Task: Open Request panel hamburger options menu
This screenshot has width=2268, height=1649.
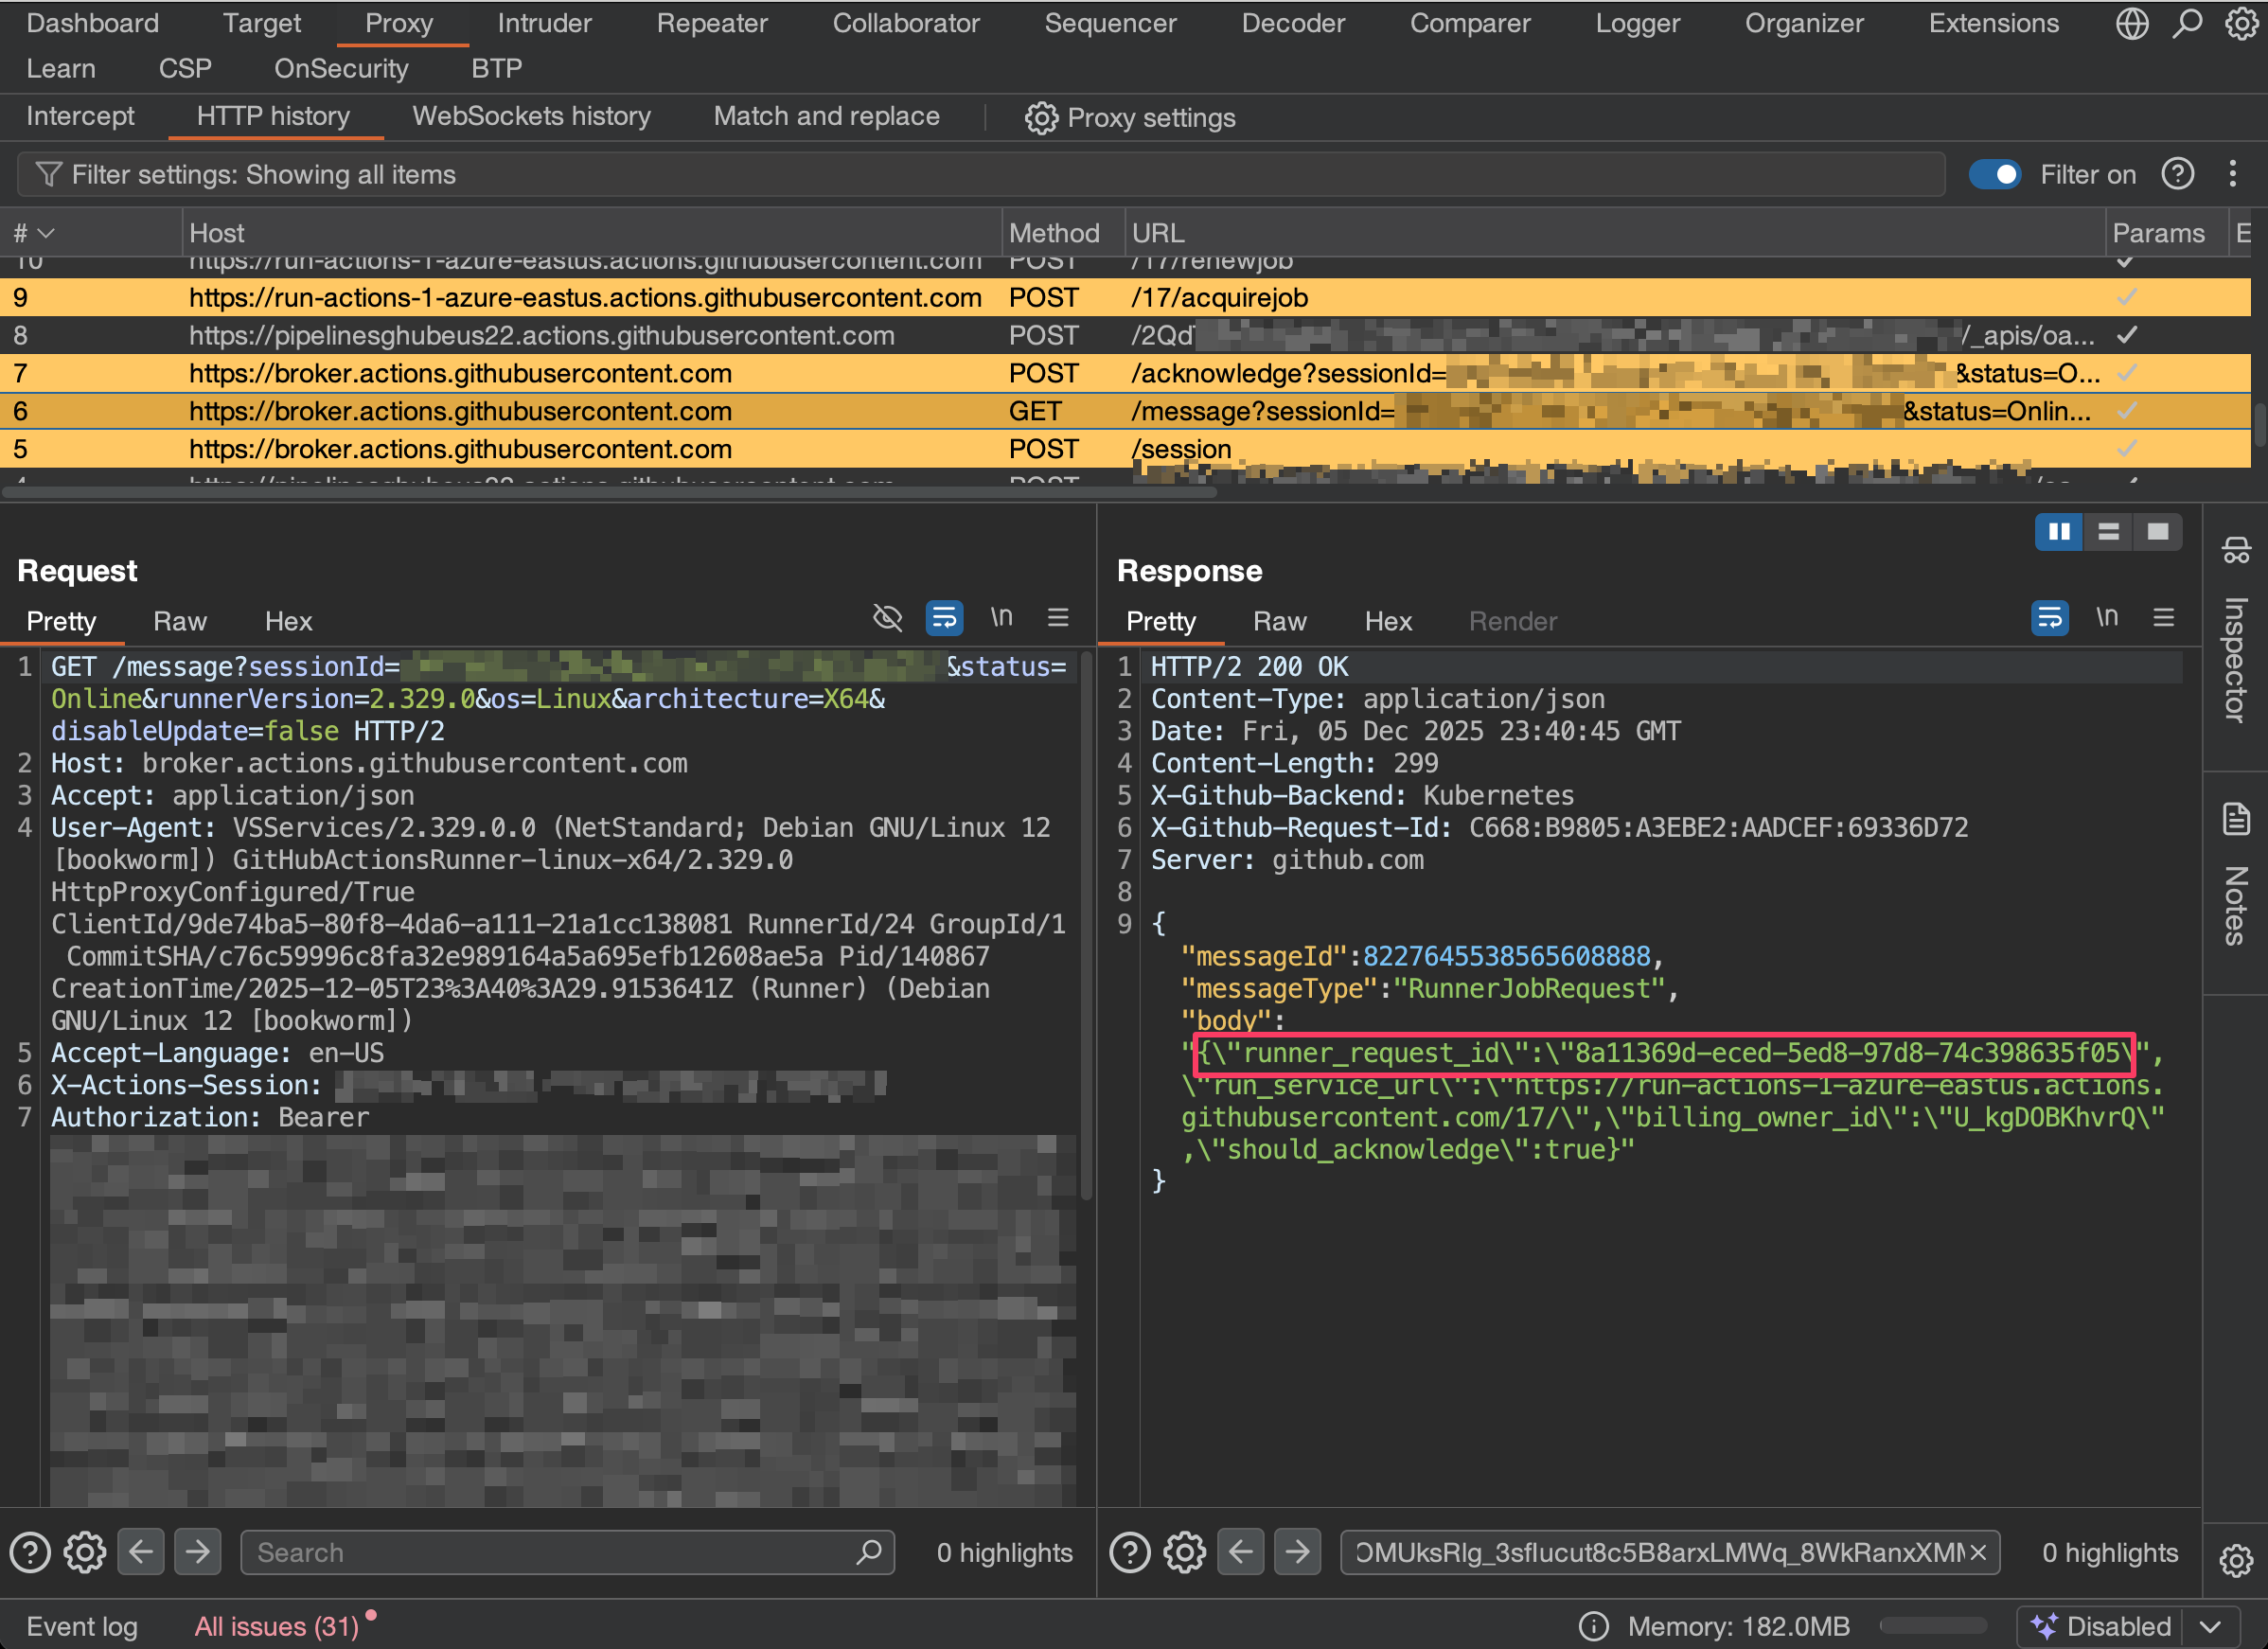Action: click(1058, 618)
